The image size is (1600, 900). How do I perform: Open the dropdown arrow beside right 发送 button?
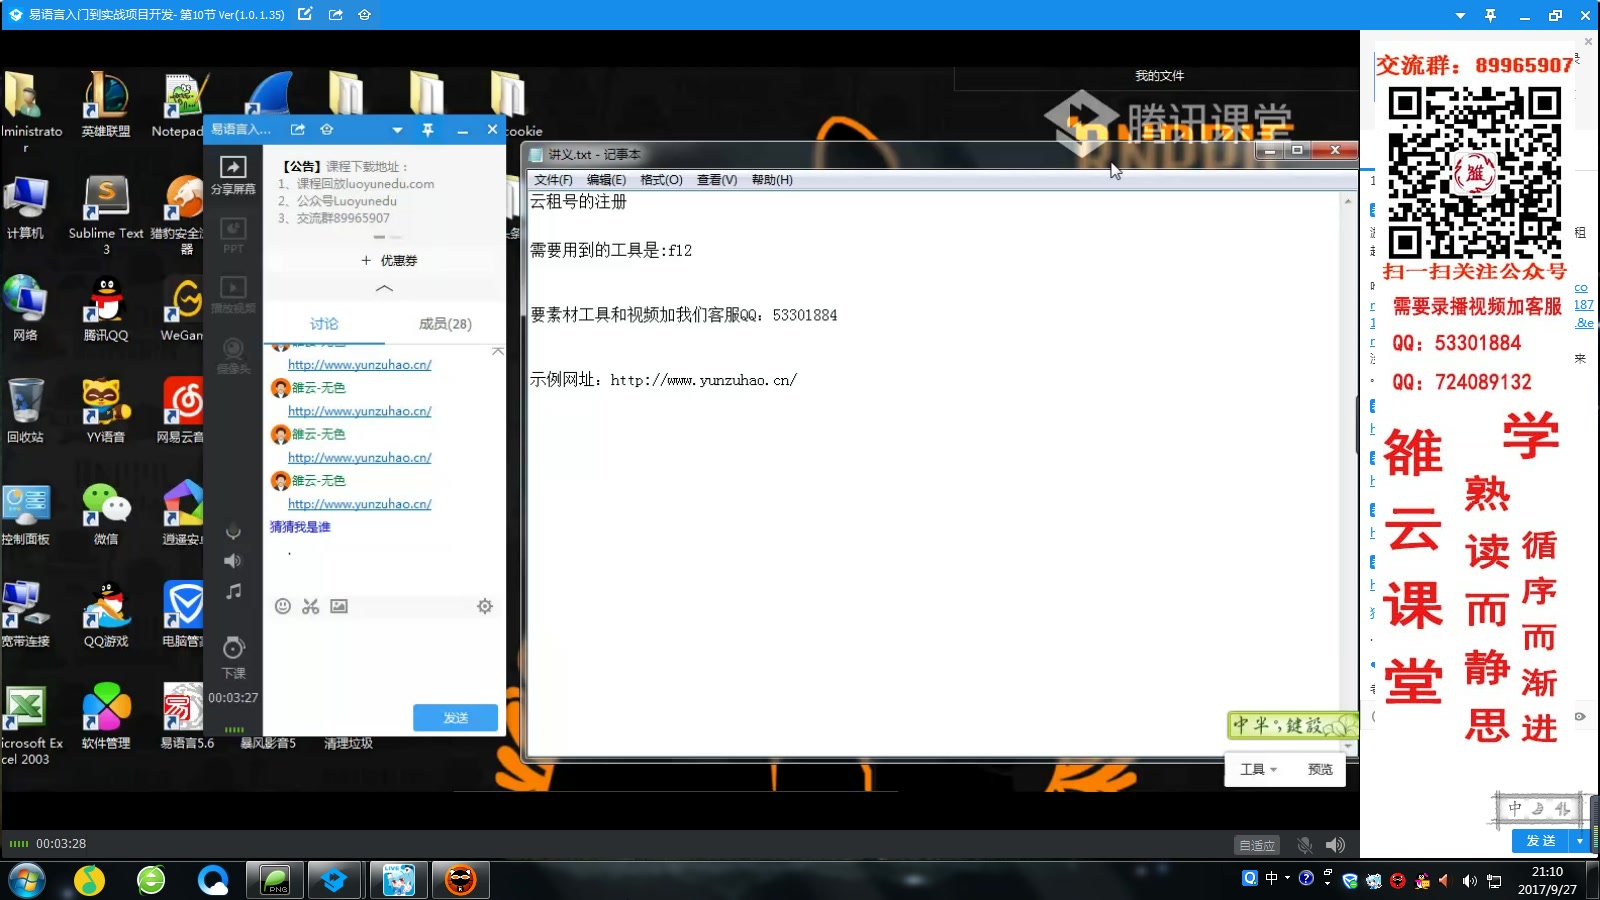(x=1580, y=841)
